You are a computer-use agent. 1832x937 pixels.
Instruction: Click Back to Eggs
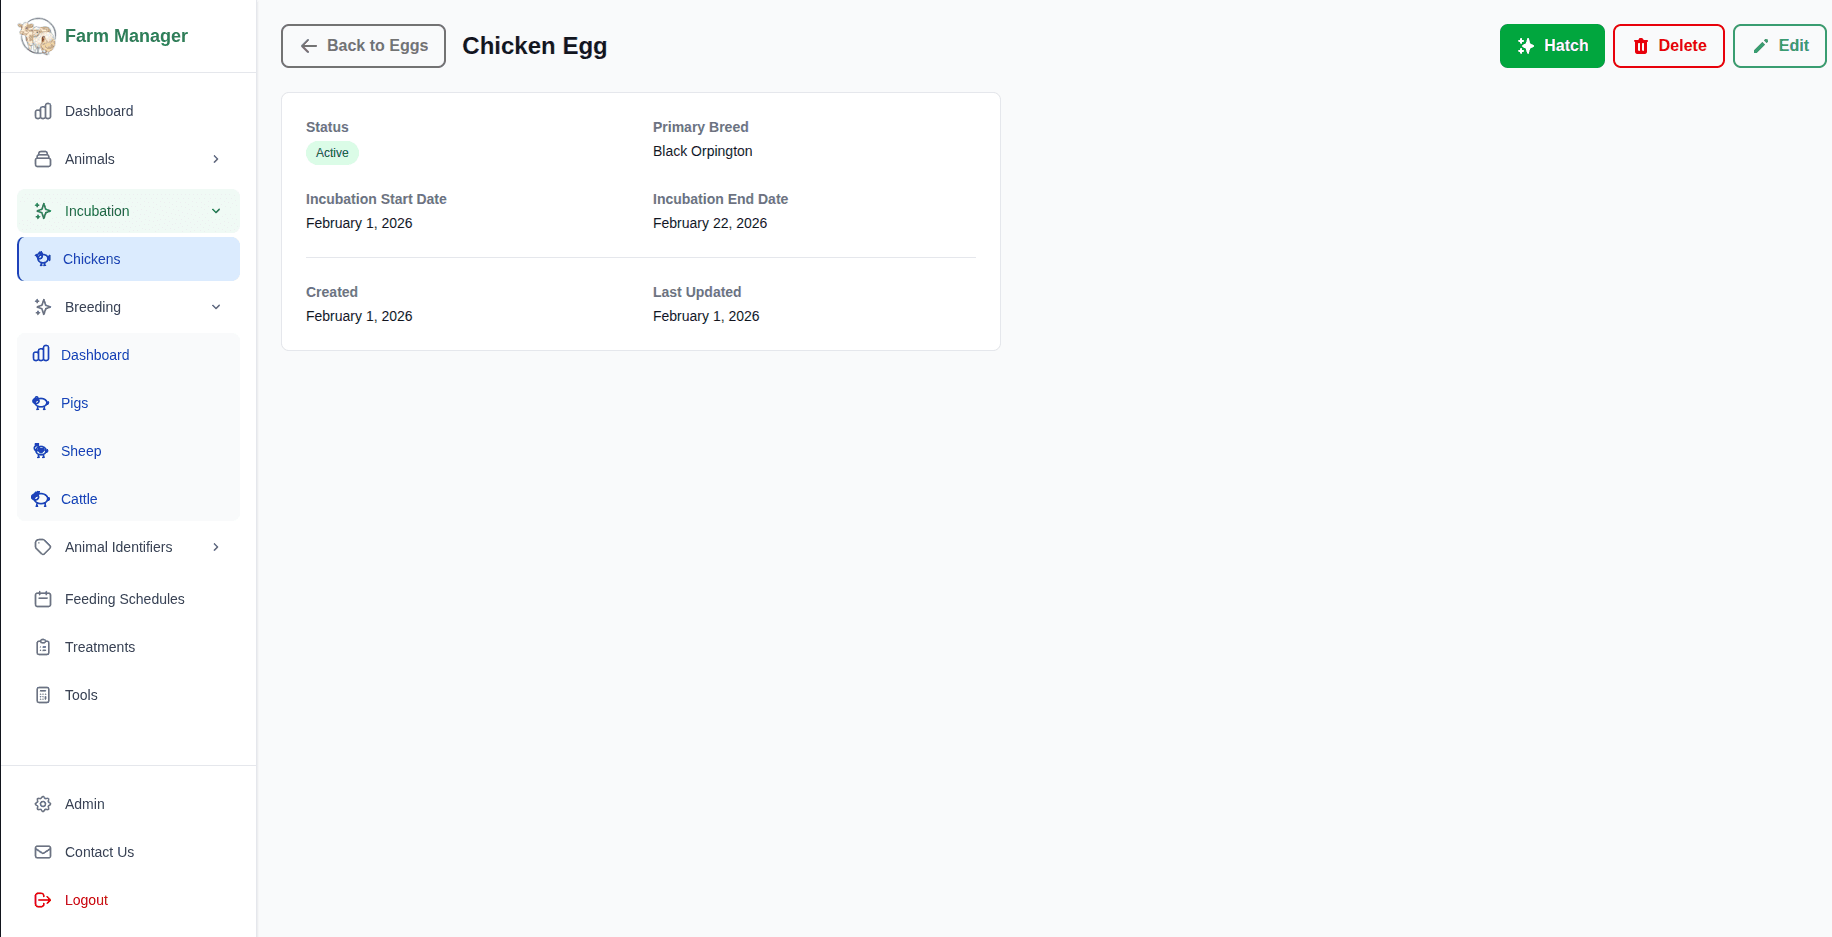point(362,46)
